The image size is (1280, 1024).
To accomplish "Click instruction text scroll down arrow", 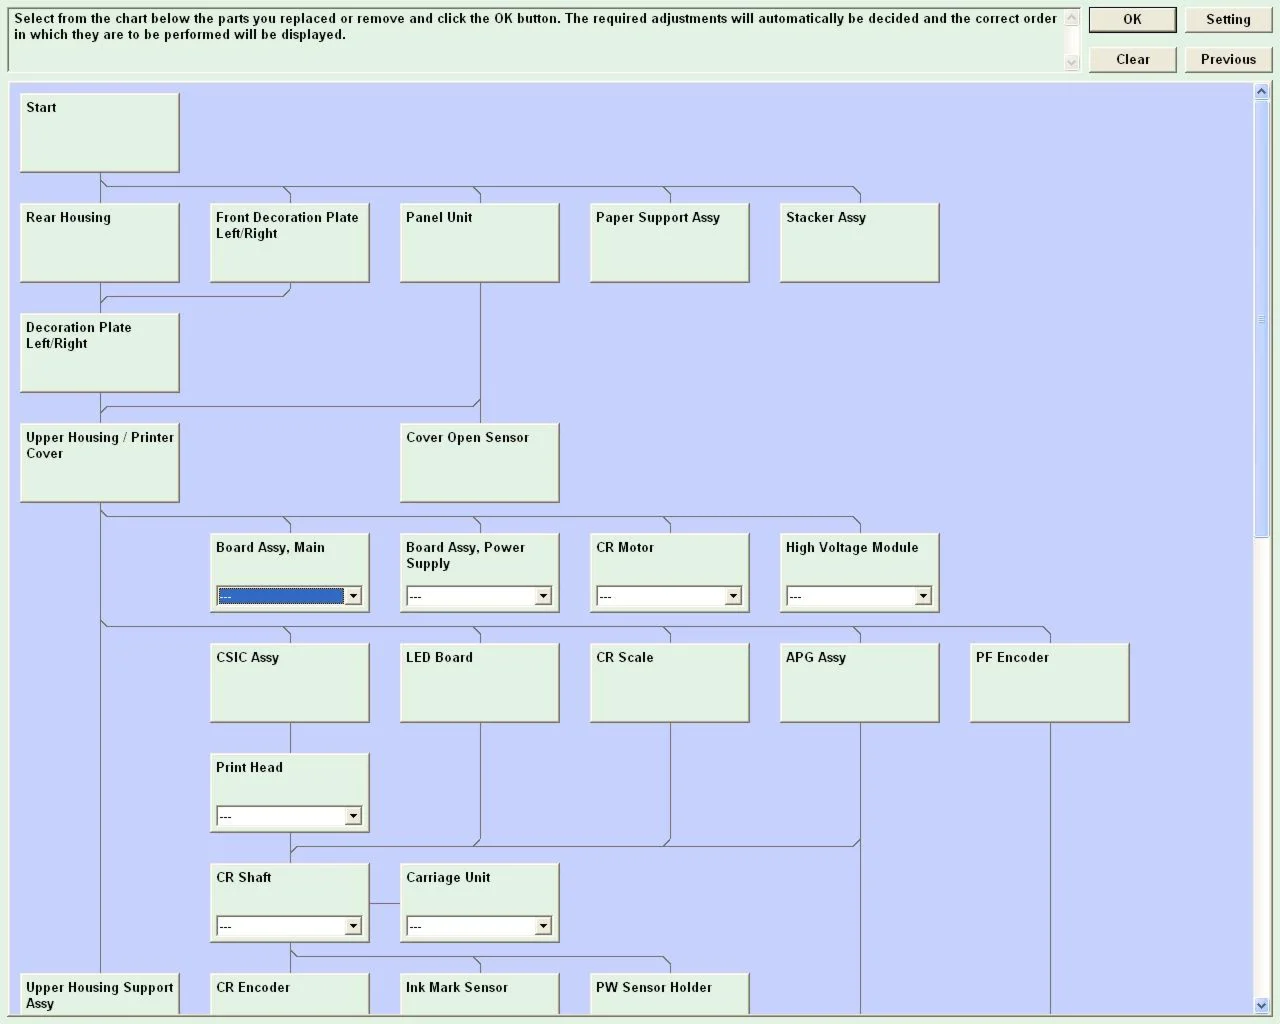I will click(1072, 62).
